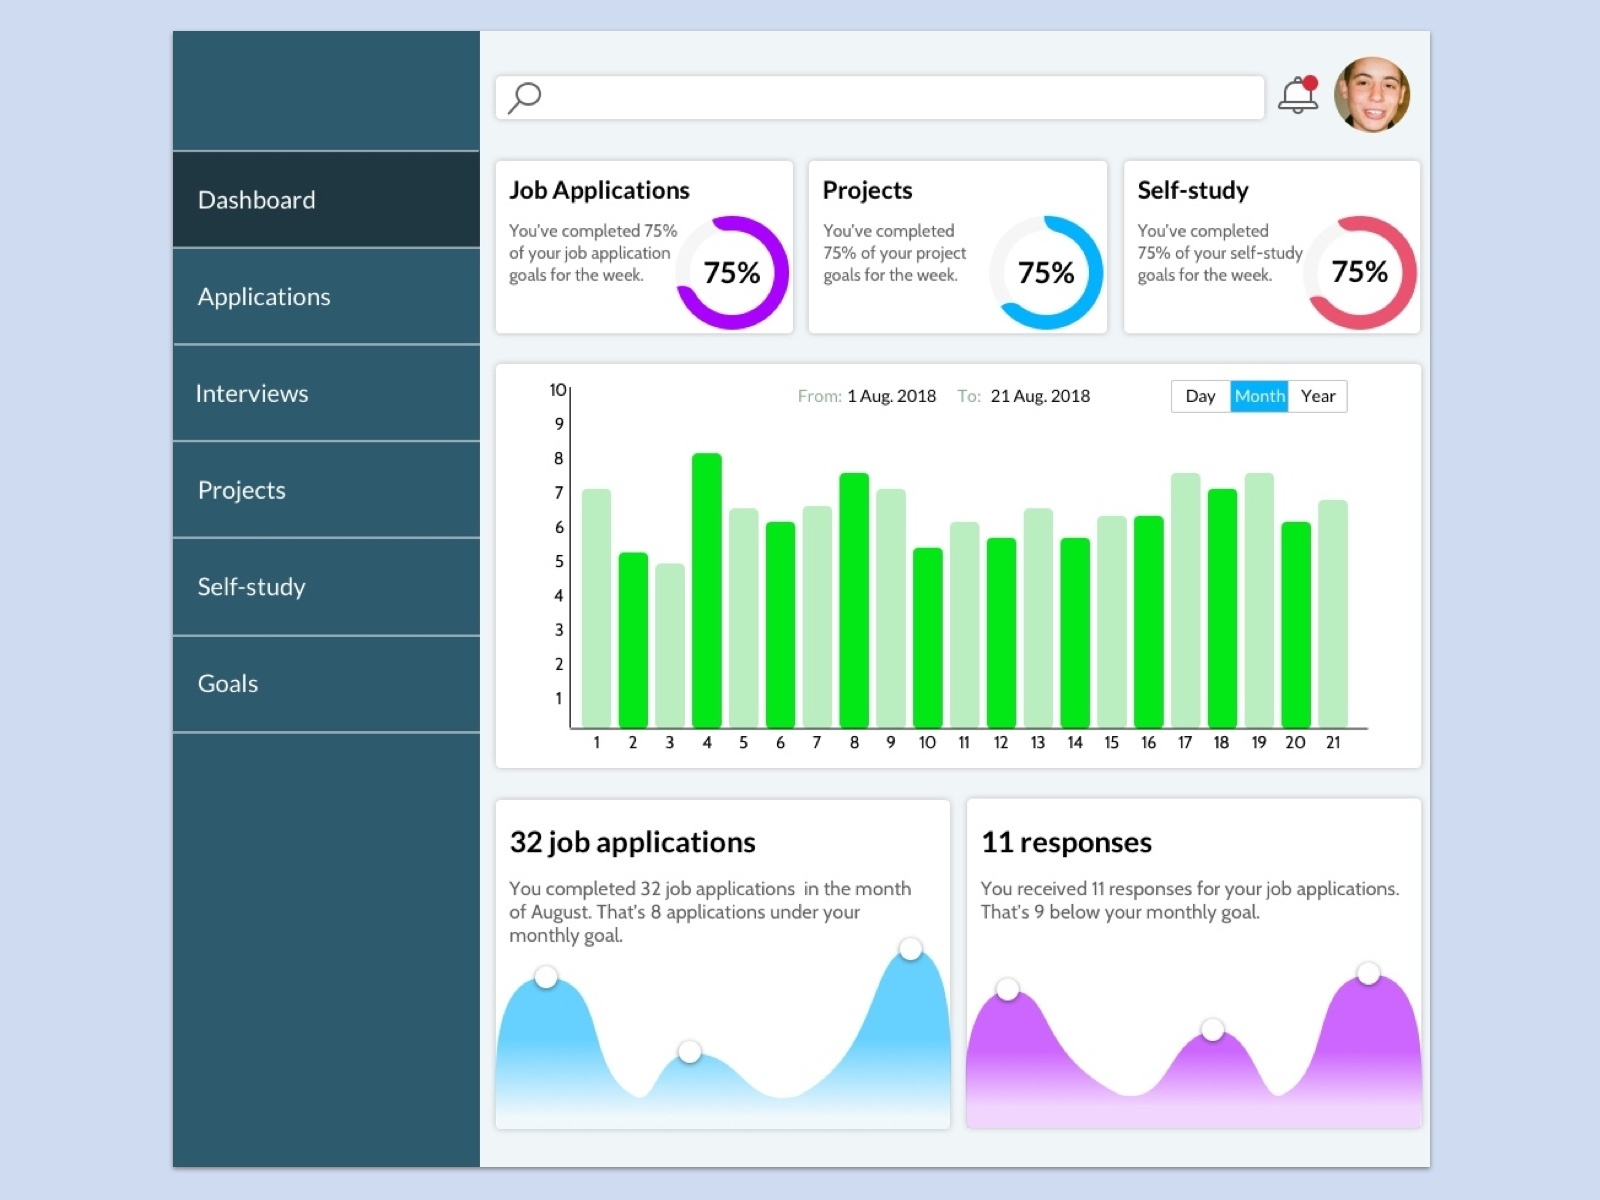Click the purple Job Applications progress ring
1600x1200 pixels.
click(732, 272)
